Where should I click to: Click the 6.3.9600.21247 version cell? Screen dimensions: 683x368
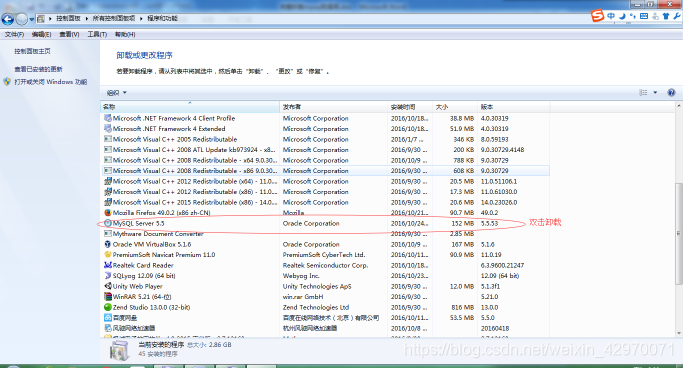point(502,265)
